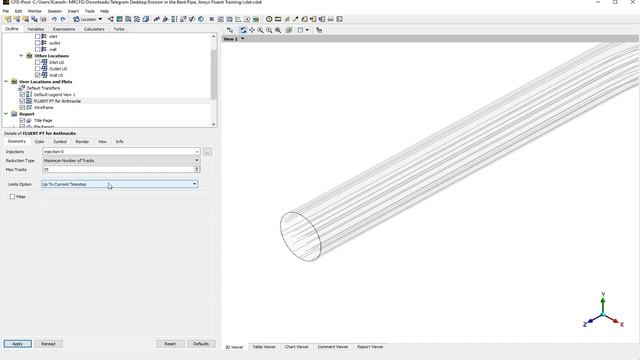Open the Chart Viewer tab
This screenshot has width=640, height=360.
click(296, 347)
